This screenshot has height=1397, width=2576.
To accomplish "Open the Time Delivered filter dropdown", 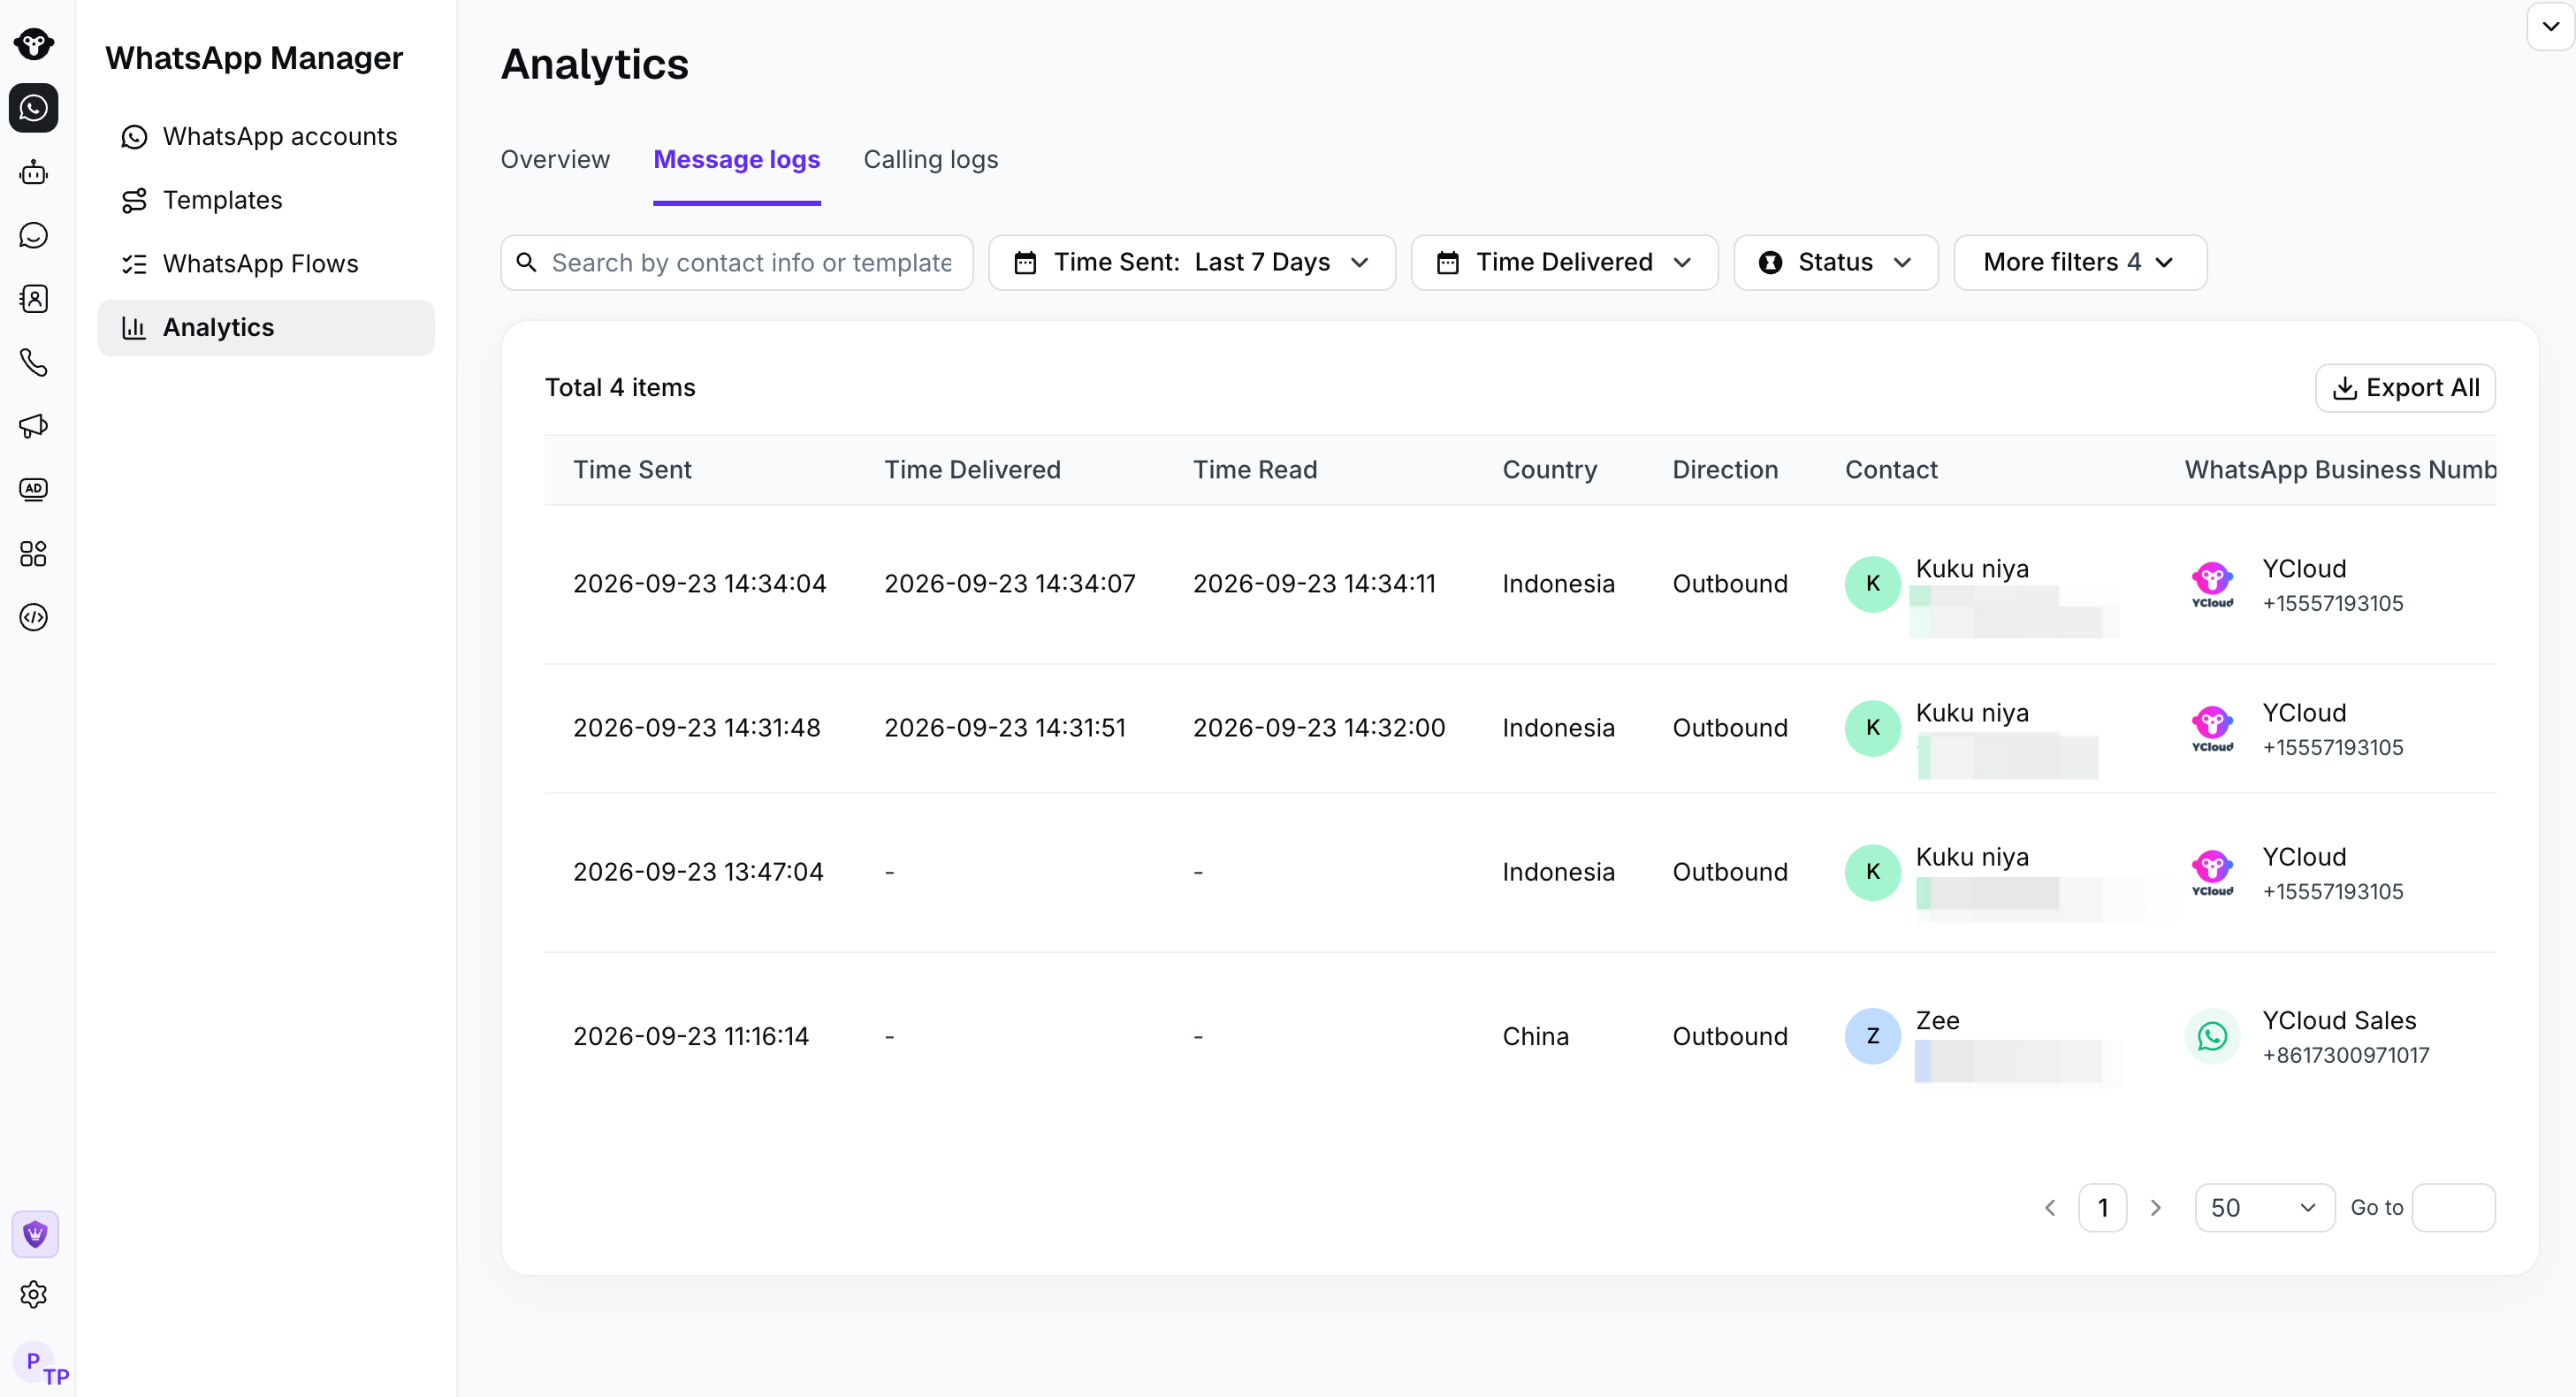I will point(1564,263).
